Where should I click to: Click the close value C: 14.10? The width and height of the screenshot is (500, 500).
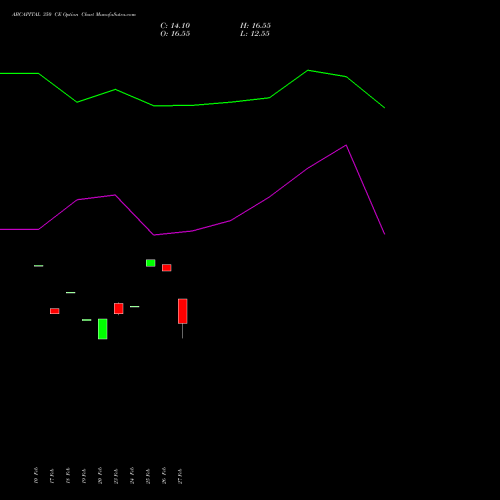(175, 26)
